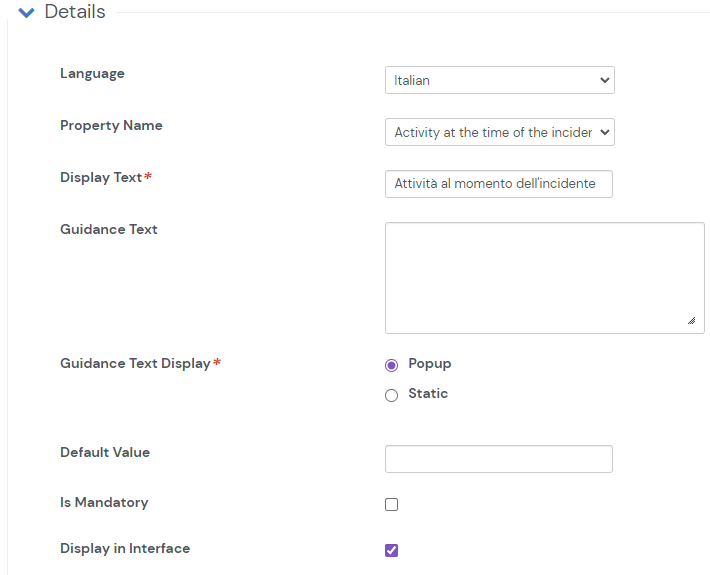Open the Language dropdown showing Italian
The width and height of the screenshot is (710, 575).
pos(499,80)
